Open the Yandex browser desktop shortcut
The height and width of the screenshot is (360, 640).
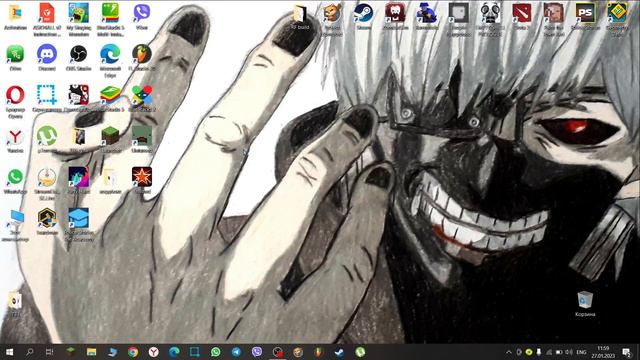(x=15, y=137)
